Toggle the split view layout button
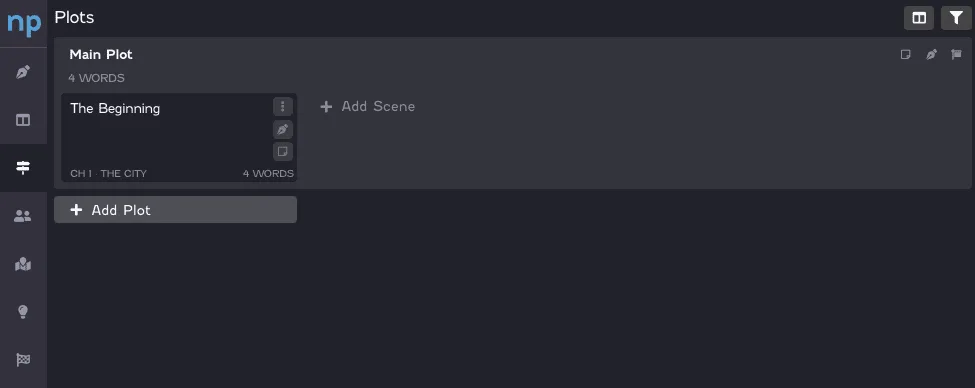 (918, 18)
